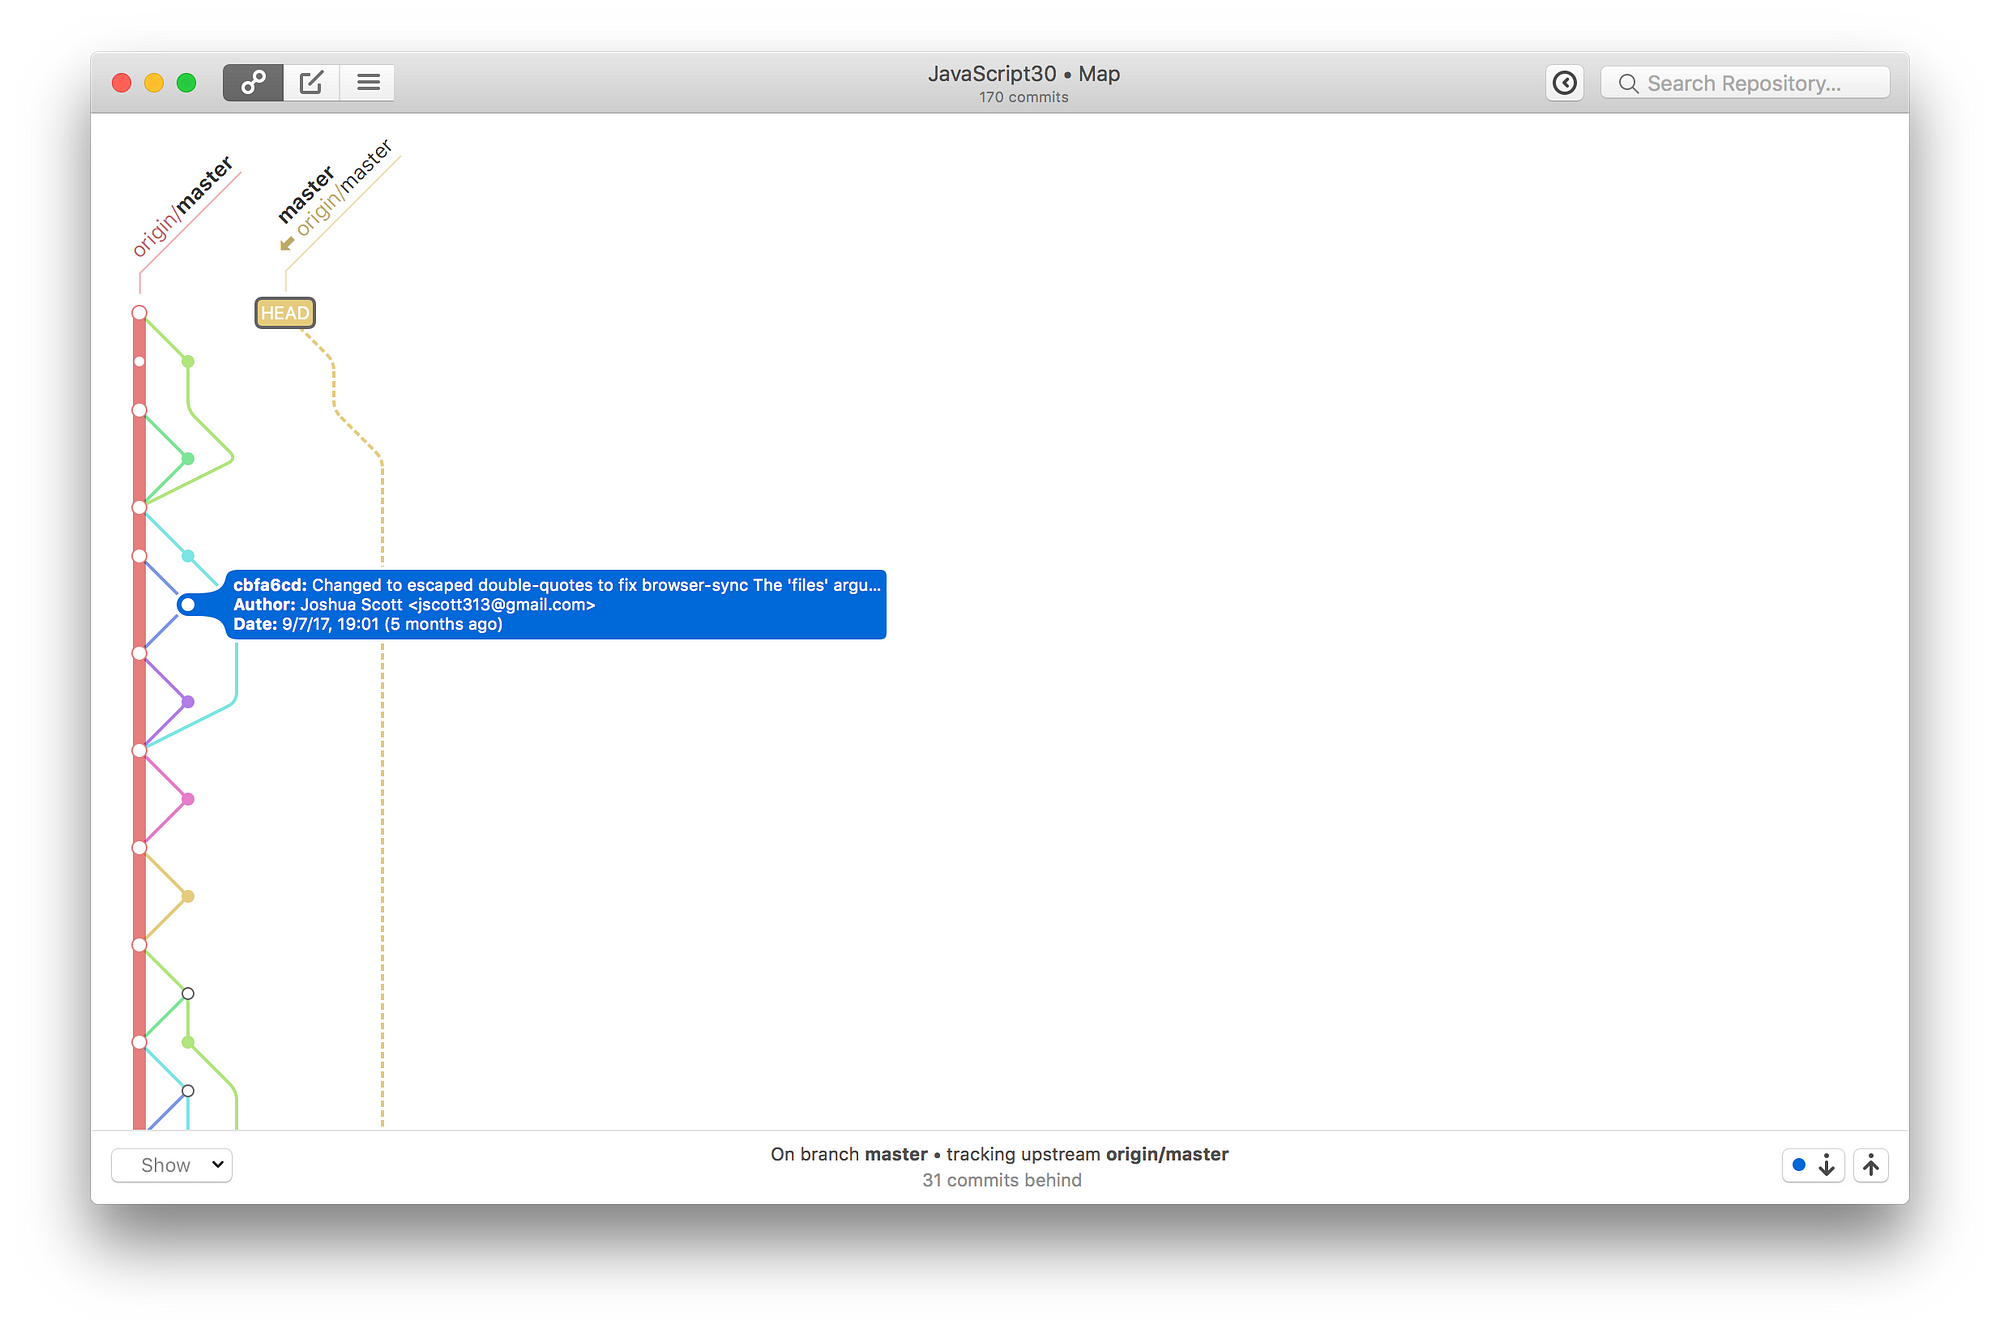Select the red origin/master branch label
The image size is (2000, 1334).
pyautogui.click(x=182, y=207)
